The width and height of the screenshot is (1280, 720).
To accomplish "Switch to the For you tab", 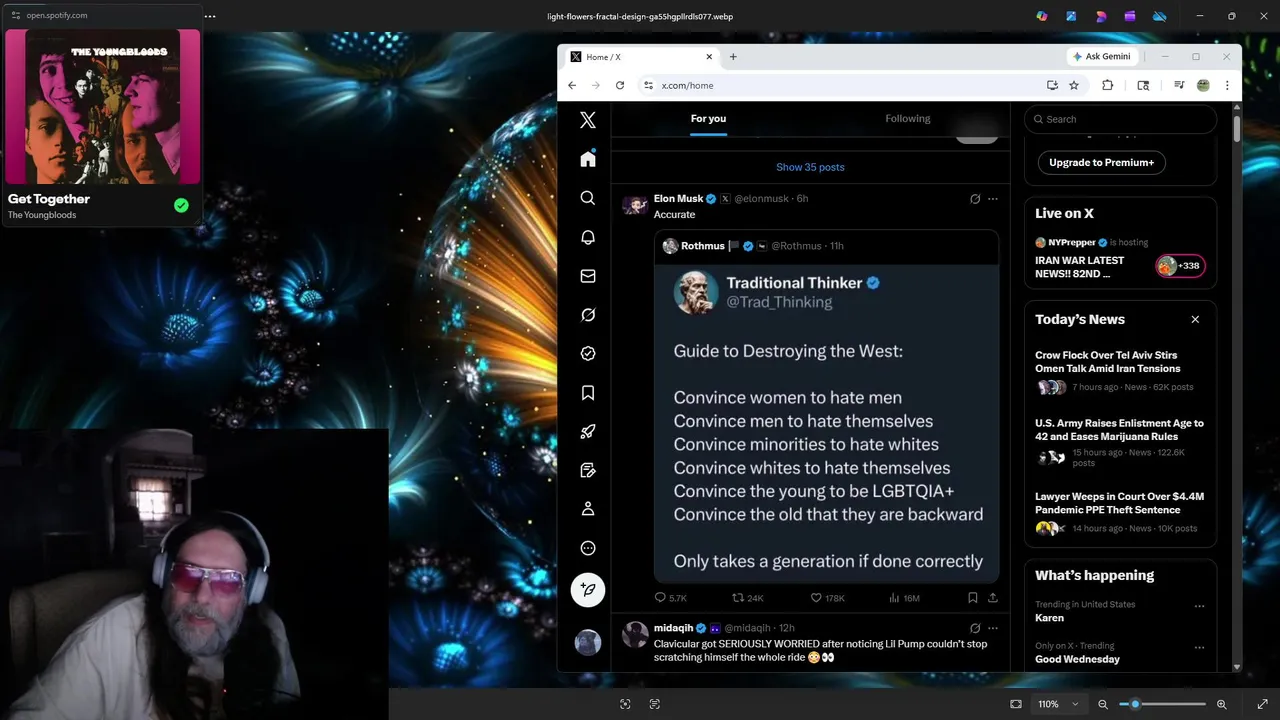I will [x=708, y=119].
